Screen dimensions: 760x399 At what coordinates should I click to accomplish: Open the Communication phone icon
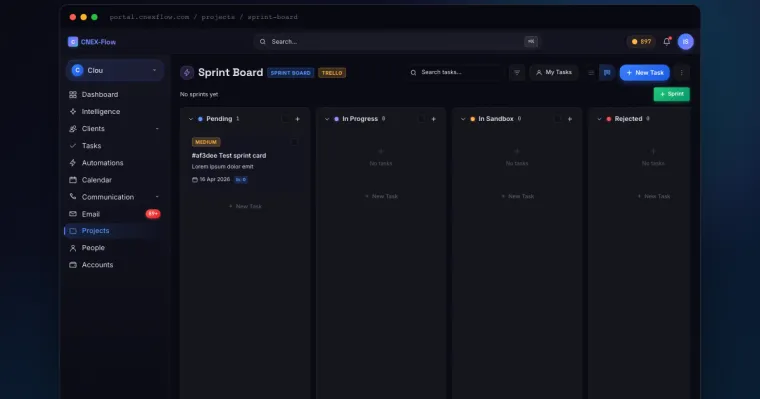[73, 196]
